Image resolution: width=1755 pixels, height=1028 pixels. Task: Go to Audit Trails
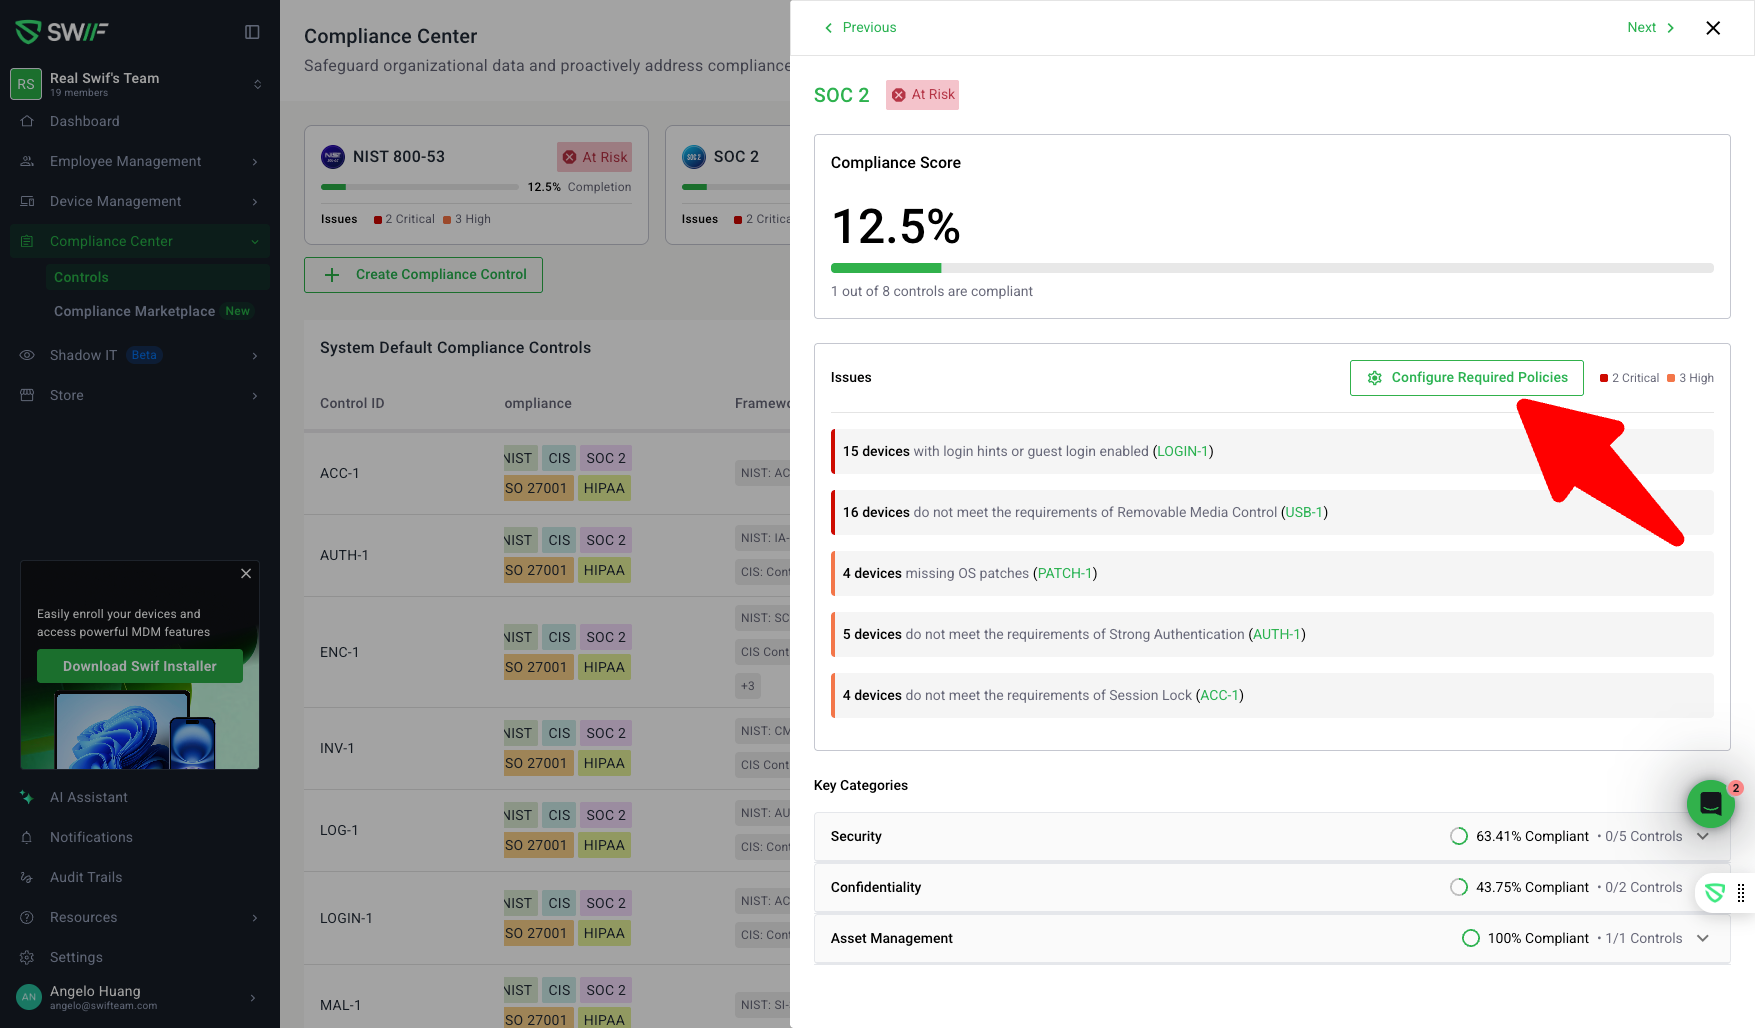pyautogui.click(x=86, y=877)
